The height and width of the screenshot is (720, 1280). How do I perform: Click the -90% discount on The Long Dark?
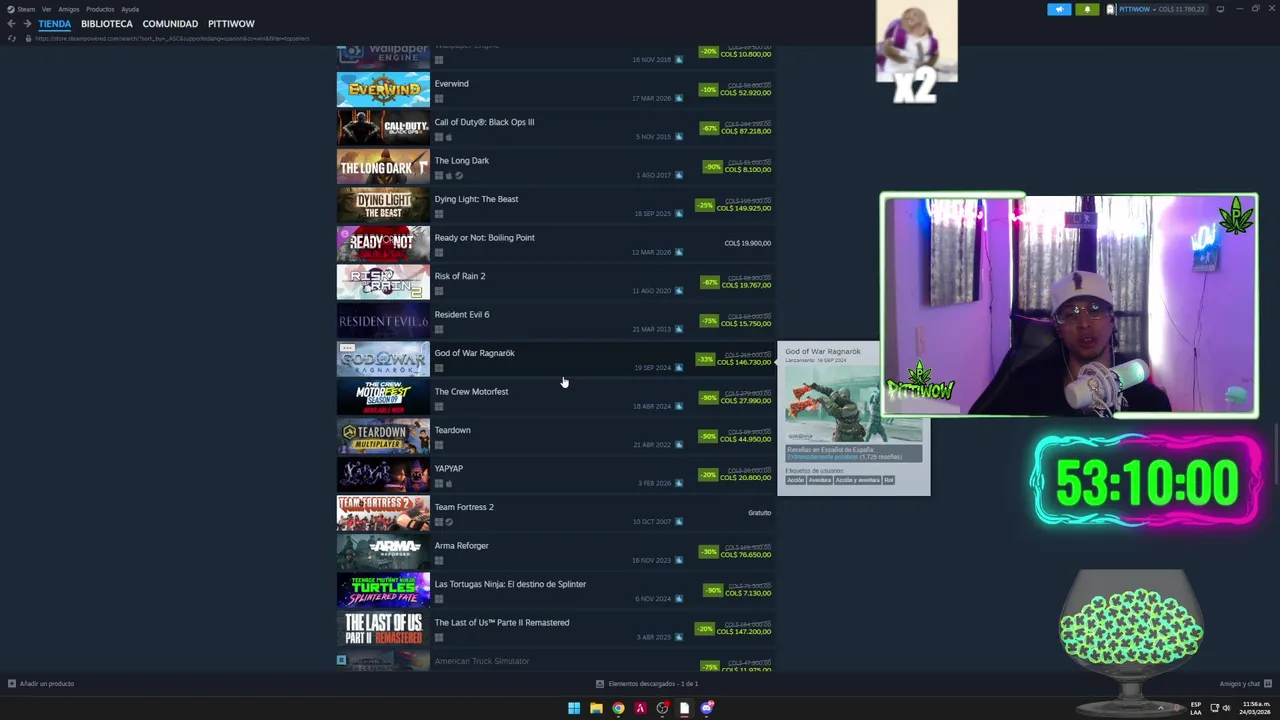click(x=712, y=167)
